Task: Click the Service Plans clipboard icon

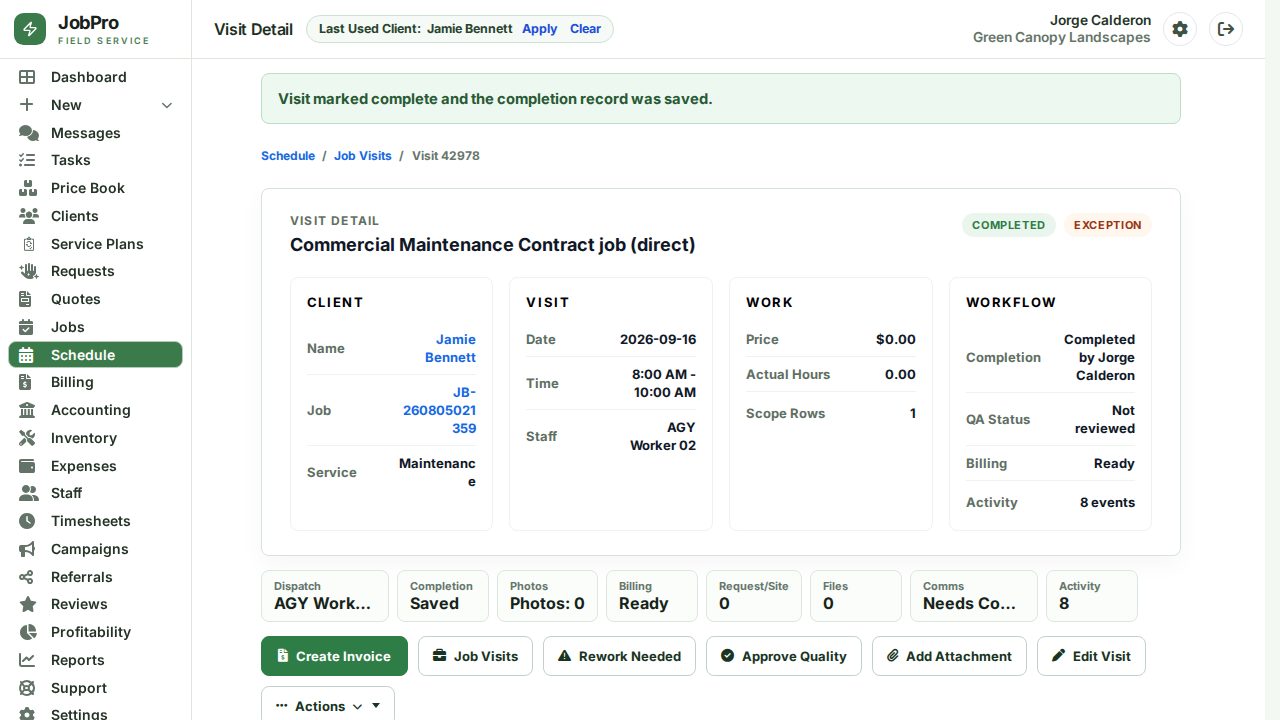Action: click(28, 244)
